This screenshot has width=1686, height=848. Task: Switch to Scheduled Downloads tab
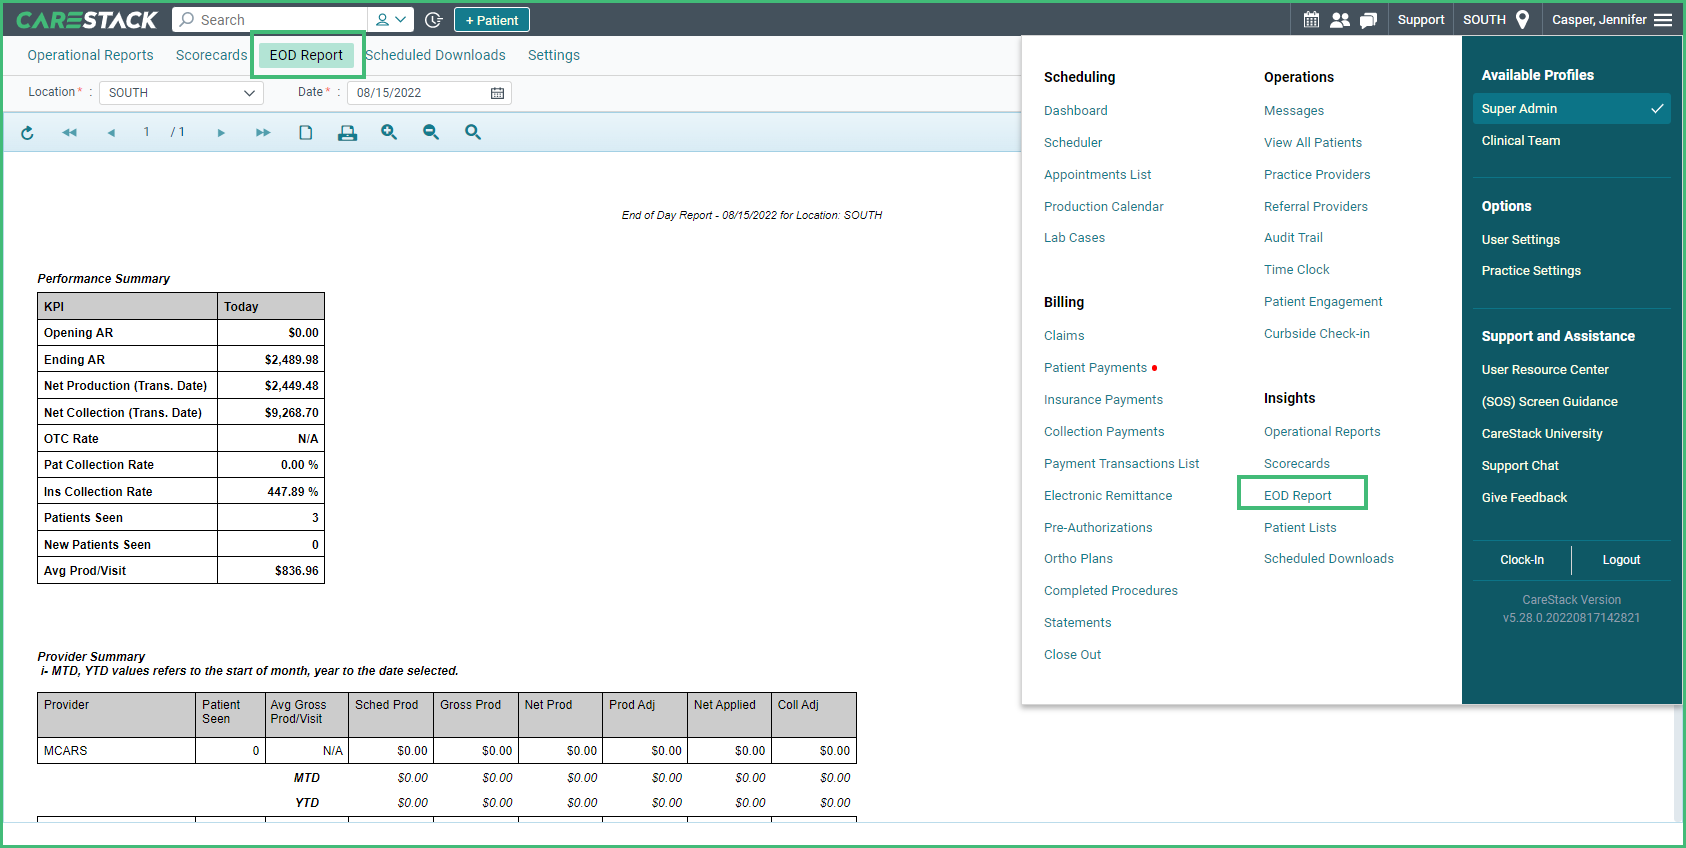click(x=435, y=55)
